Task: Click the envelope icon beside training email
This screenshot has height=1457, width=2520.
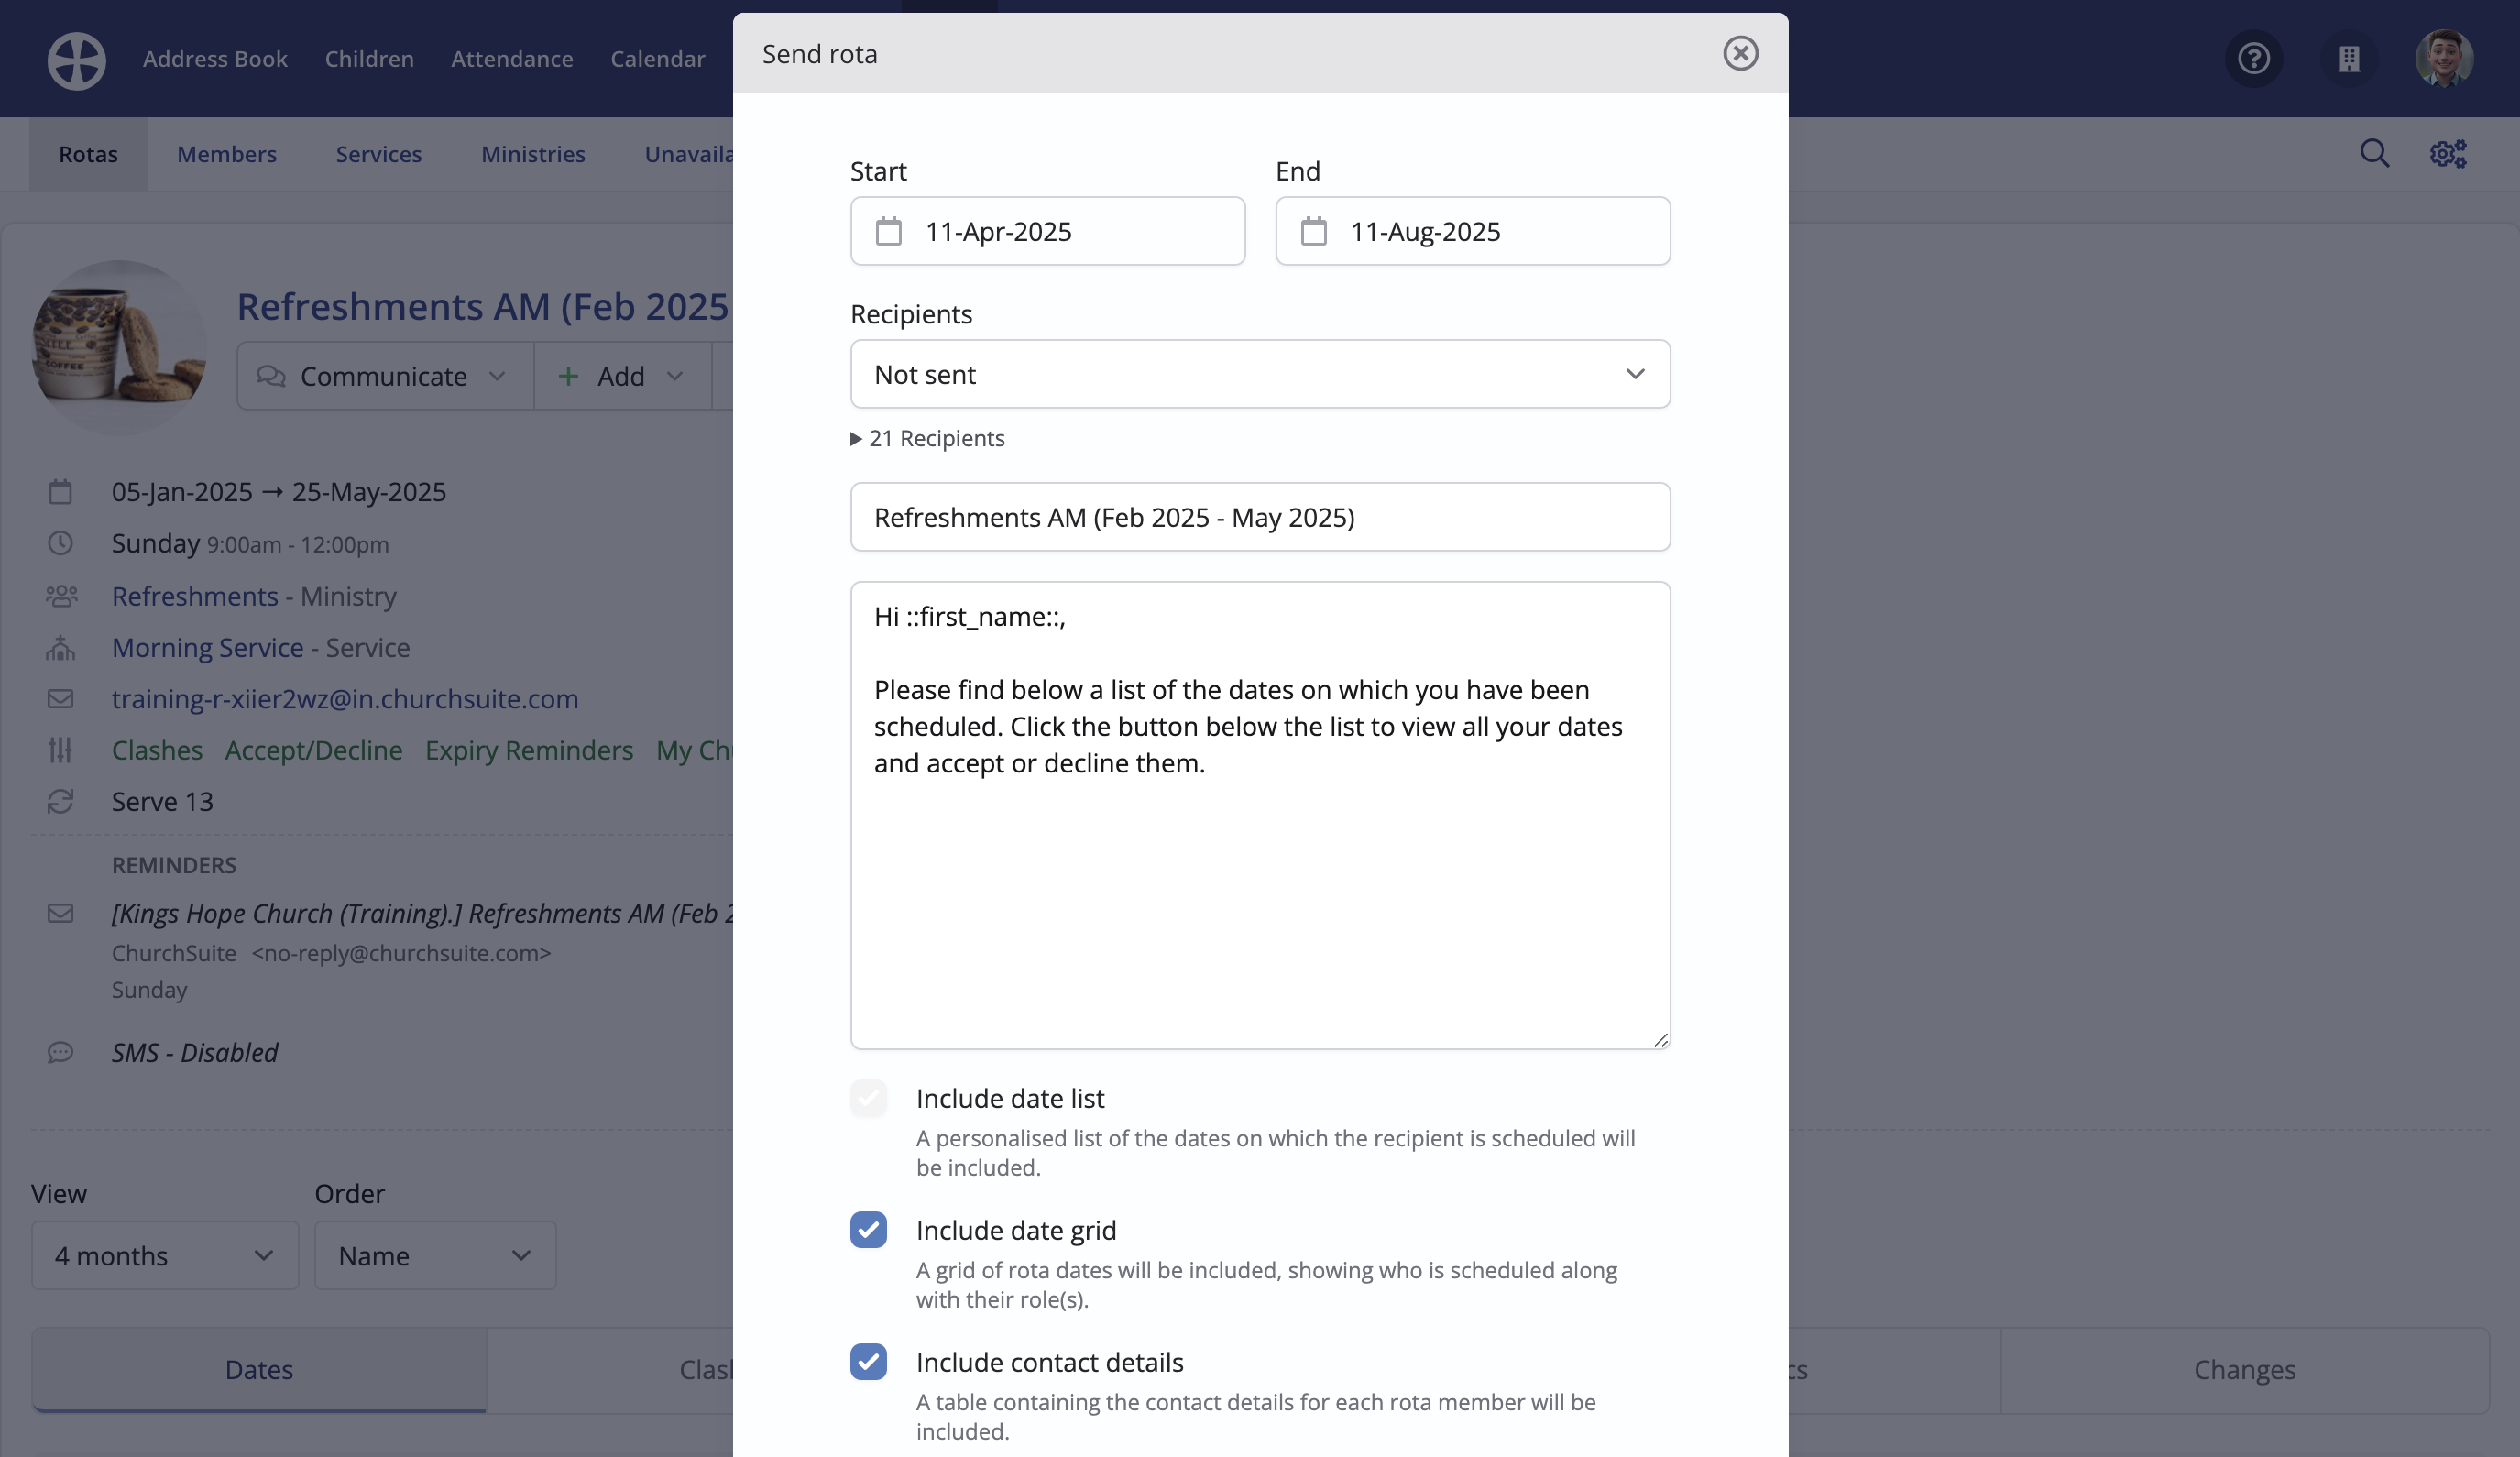Action: [x=61, y=699]
